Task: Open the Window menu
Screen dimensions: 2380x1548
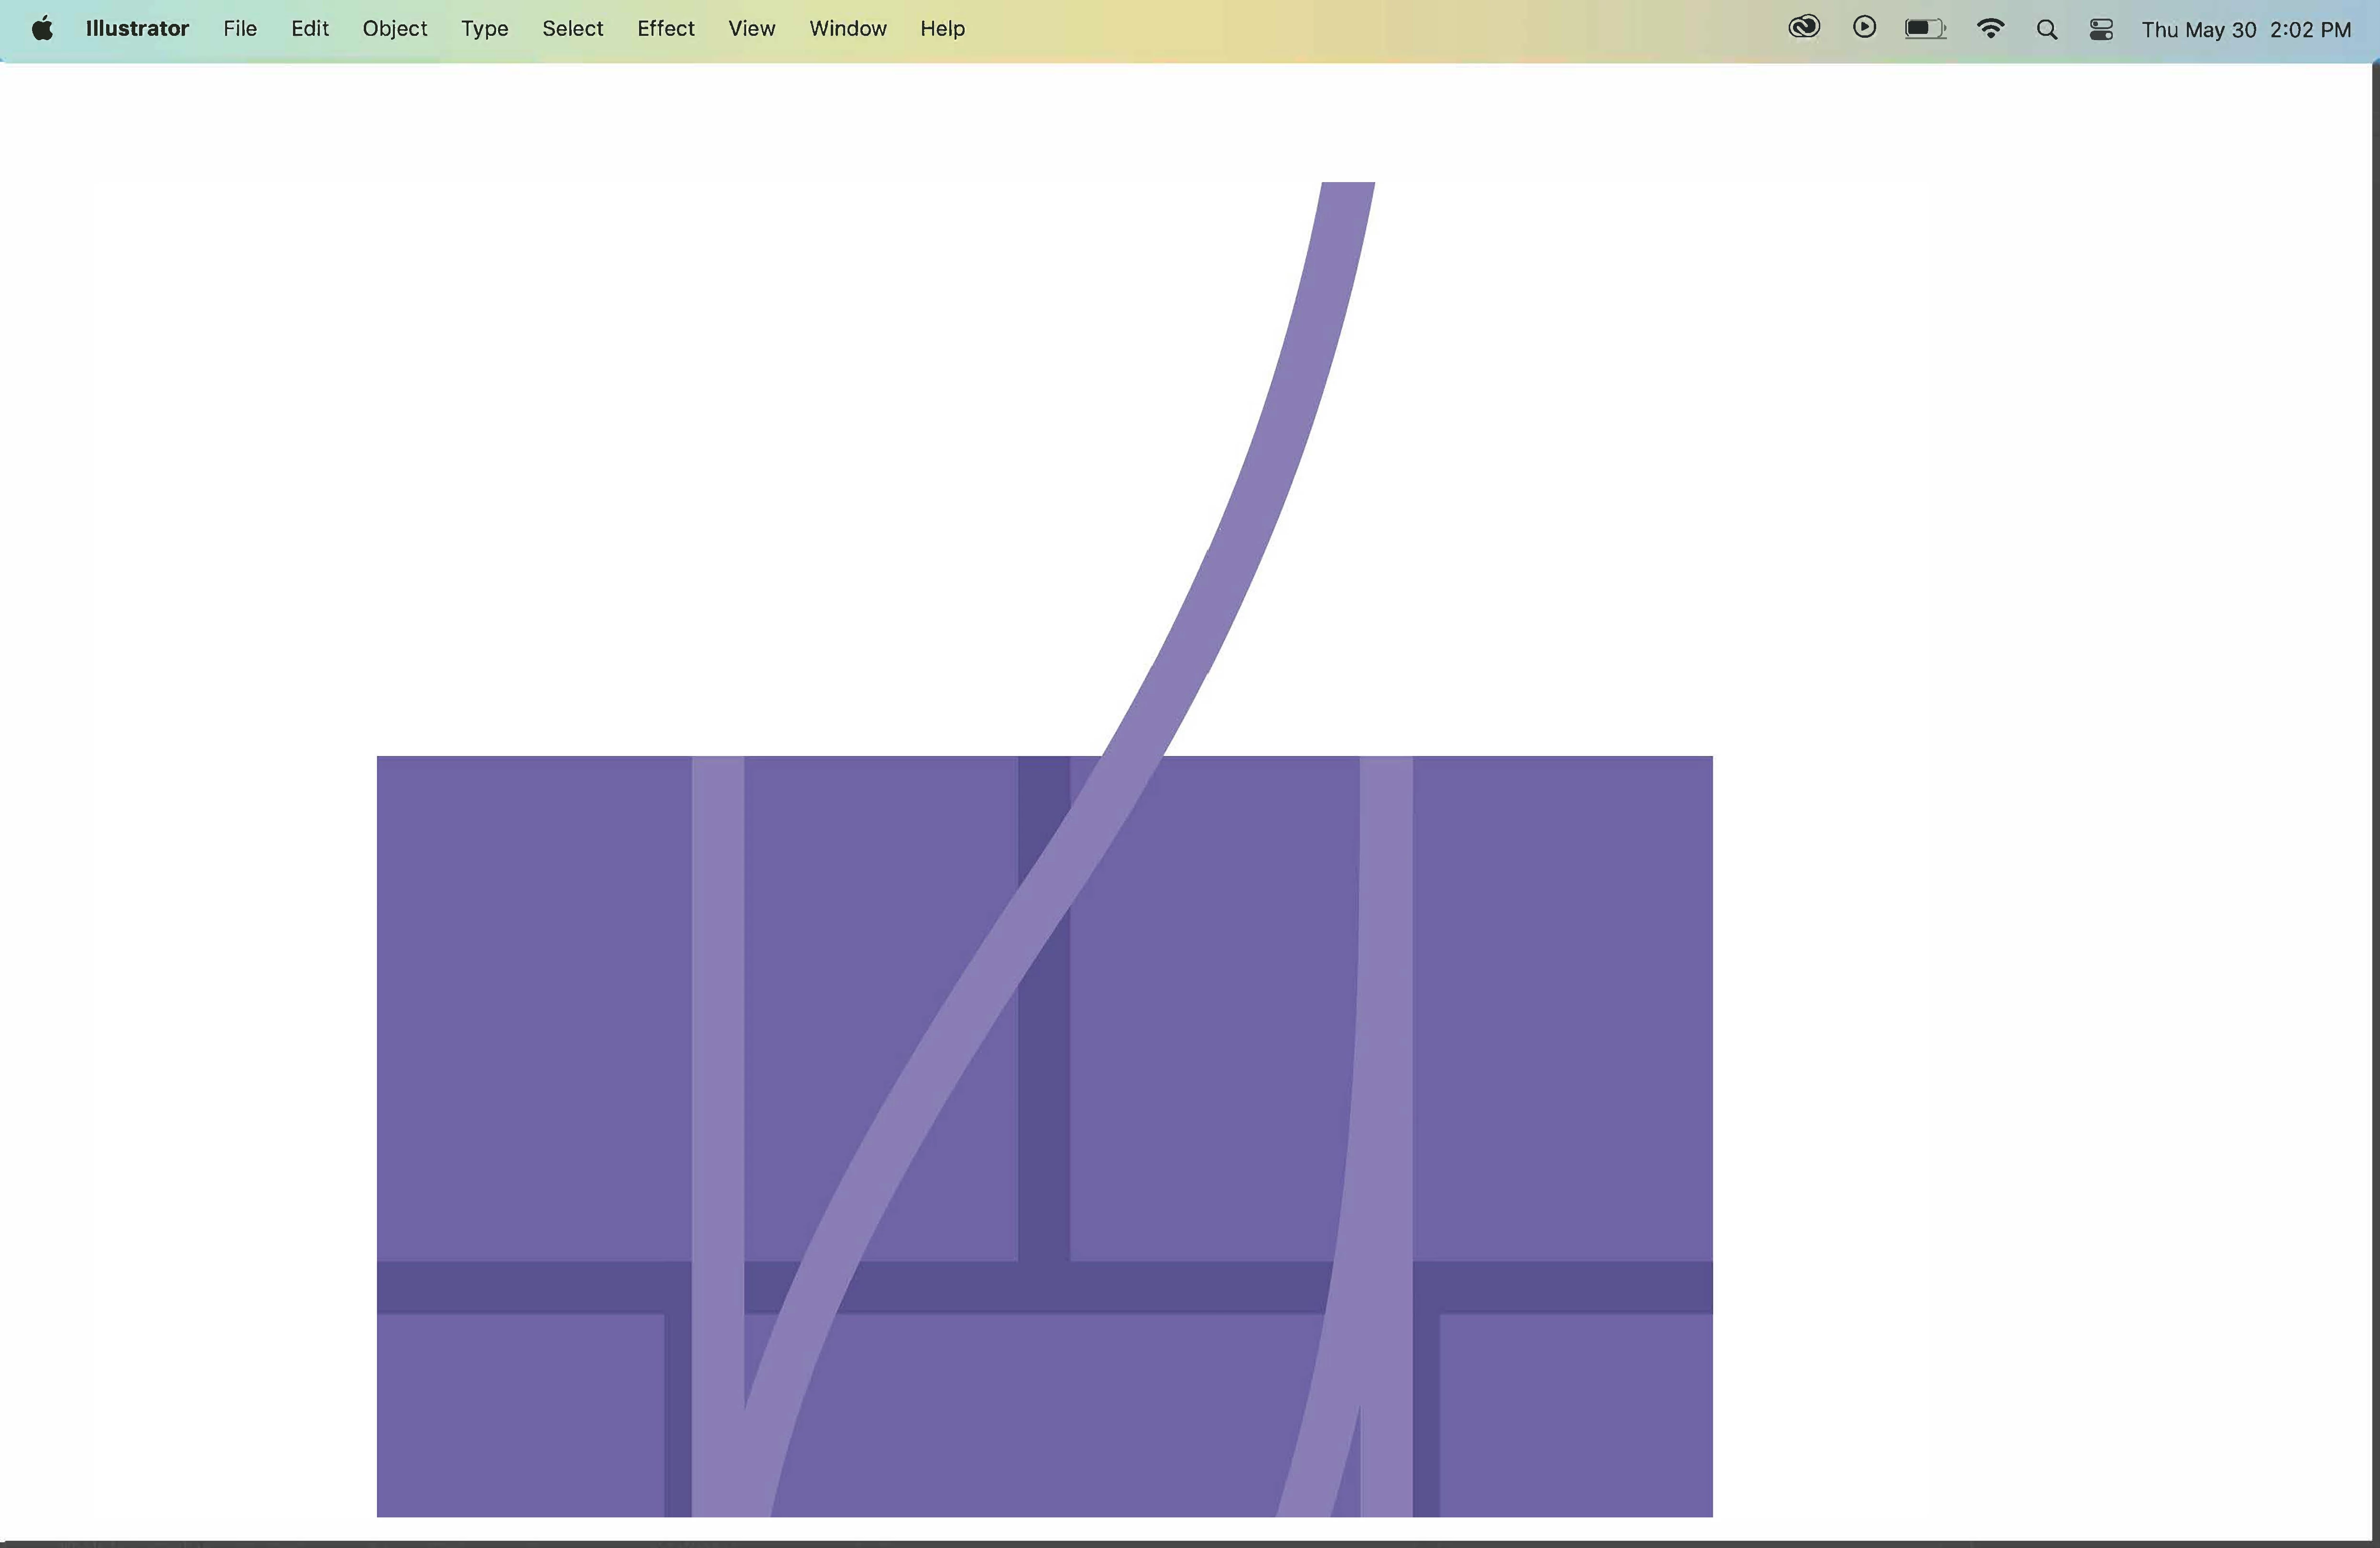Action: (847, 29)
